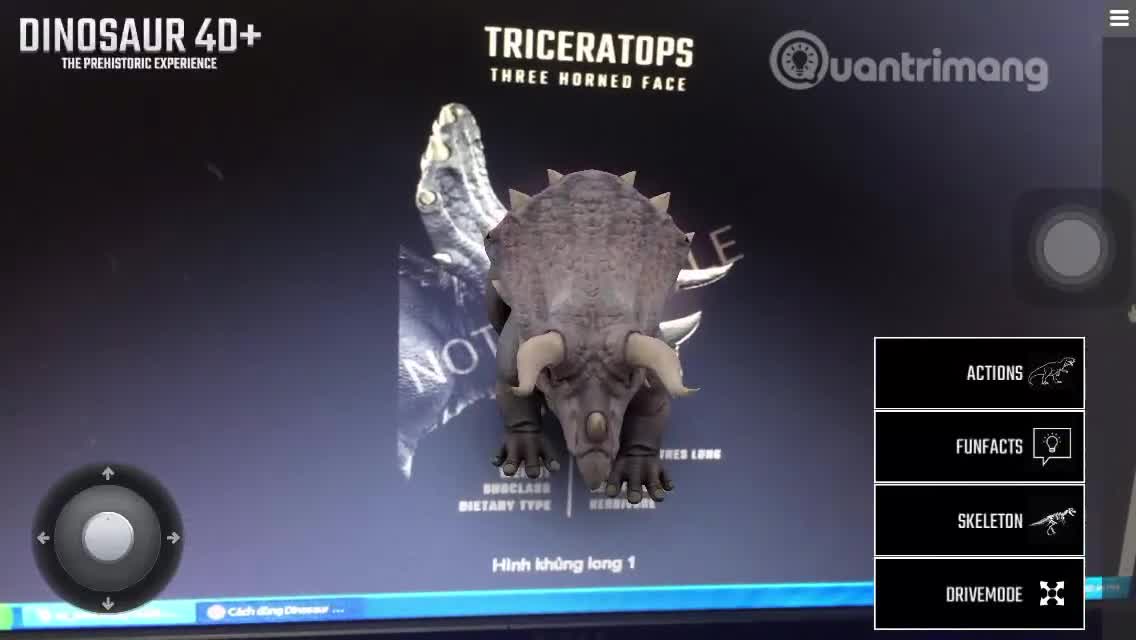Click the DRIVEMODE expand arrows icon
The image size is (1136, 640).
(1052, 594)
